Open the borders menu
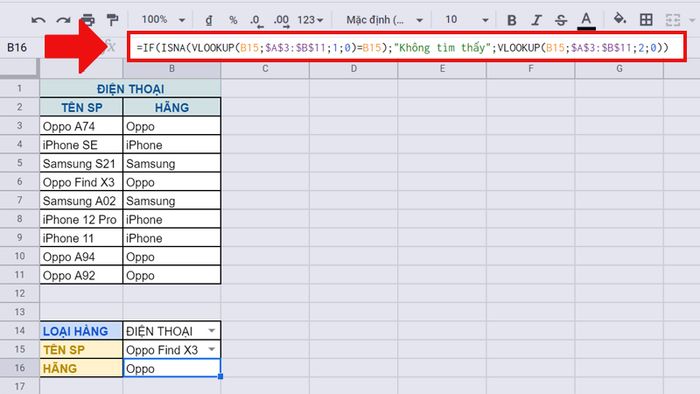 pyautogui.click(x=646, y=20)
